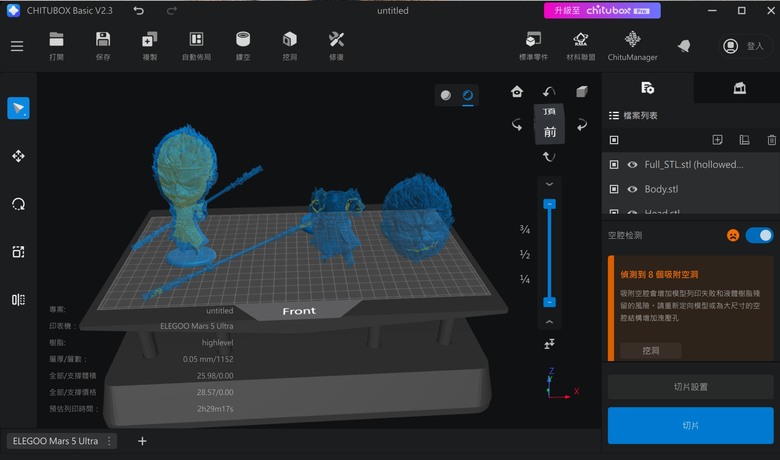Select the Scale tool in left sidebar
The height and width of the screenshot is (460, 780).
(18, 252)
